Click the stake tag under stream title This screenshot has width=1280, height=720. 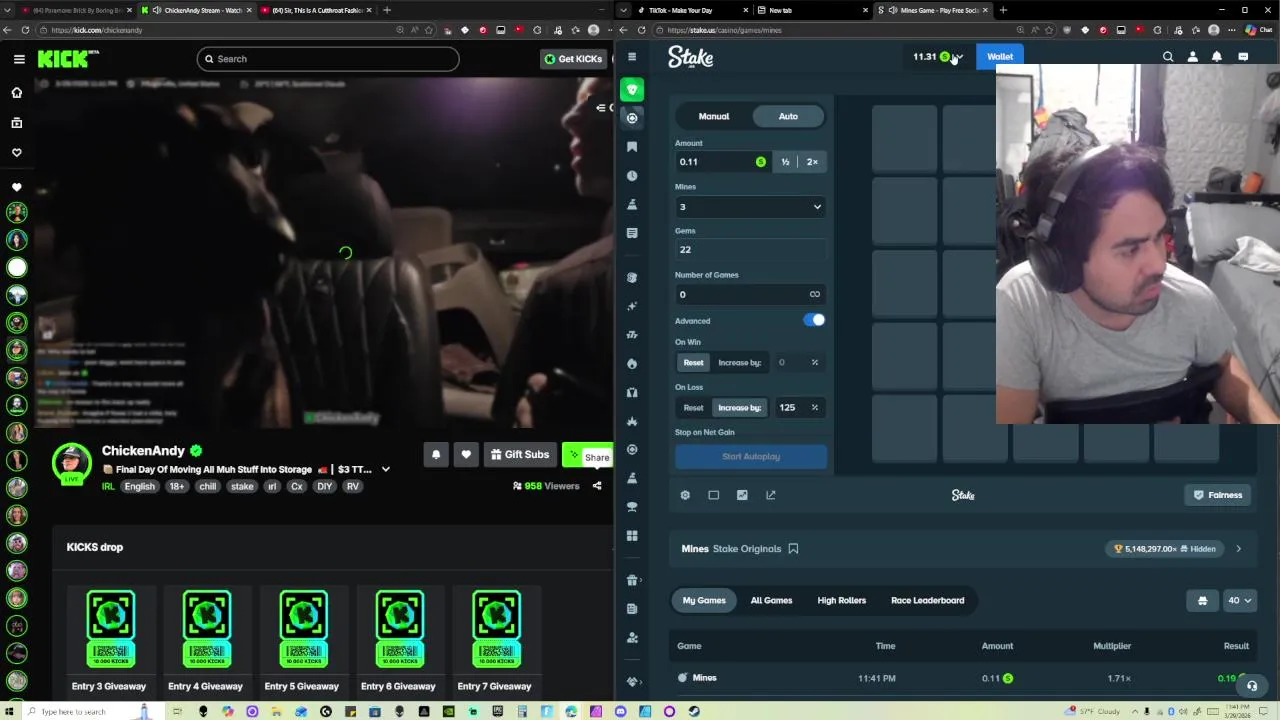click(x=242, y=487)
